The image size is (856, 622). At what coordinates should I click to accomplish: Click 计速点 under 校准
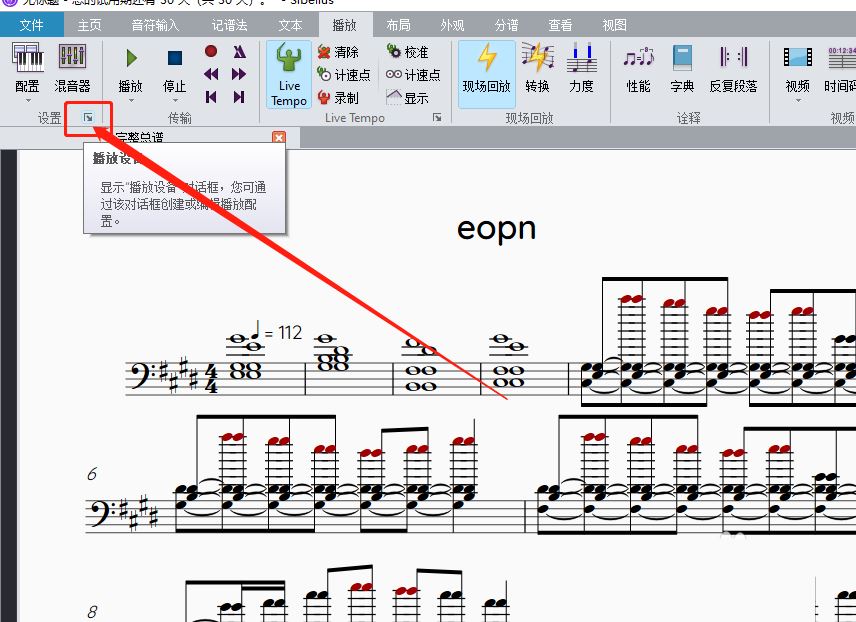click(x=413, y=75)
